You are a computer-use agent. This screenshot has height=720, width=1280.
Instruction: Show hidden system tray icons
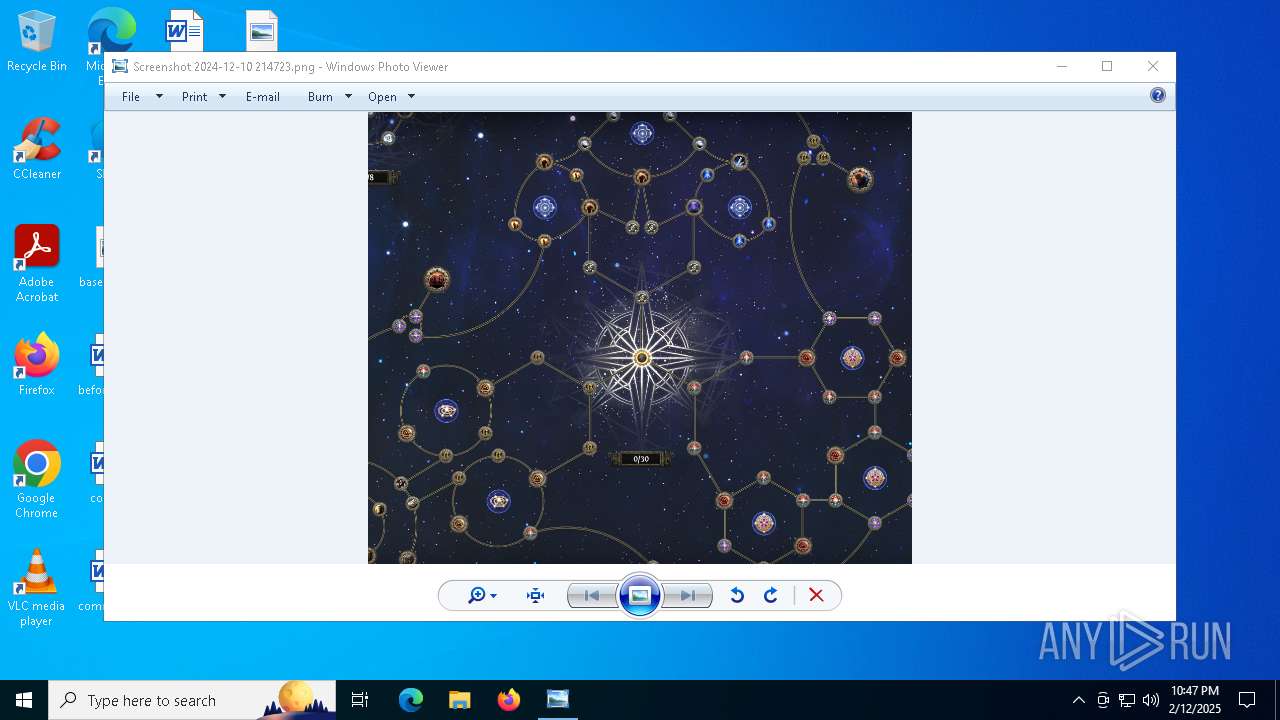[1078, 700]
